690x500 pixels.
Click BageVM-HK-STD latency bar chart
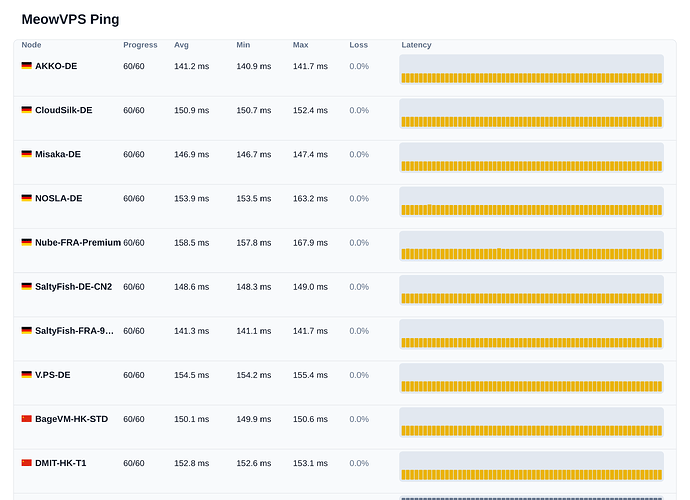[532, 423]
